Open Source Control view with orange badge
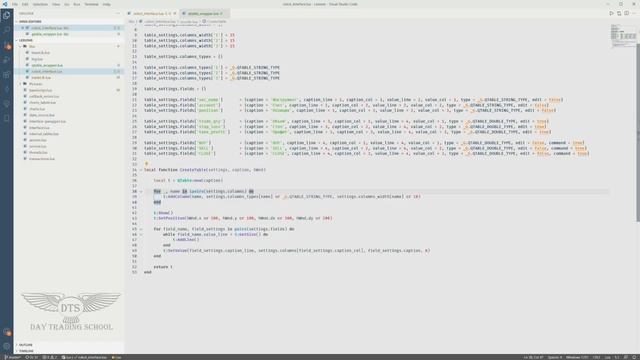The width and height of the screenshot is (640, 360). pyautogui.click(x=7, y=45)
